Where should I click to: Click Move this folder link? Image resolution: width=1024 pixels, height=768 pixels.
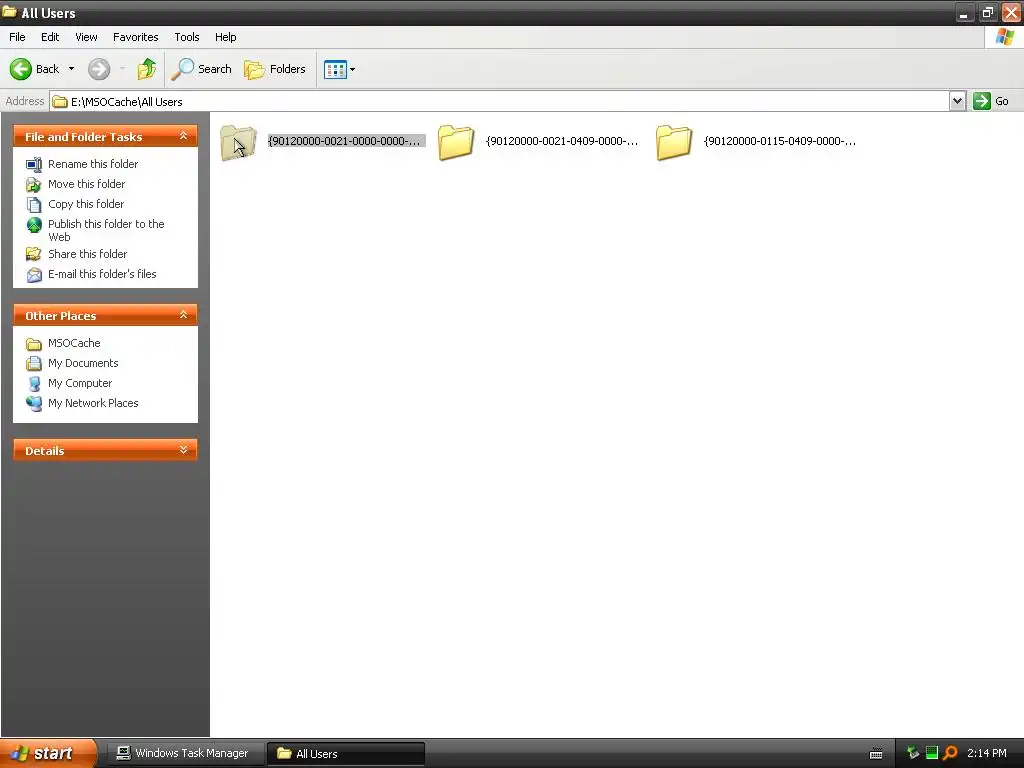(x=86, y=184)
